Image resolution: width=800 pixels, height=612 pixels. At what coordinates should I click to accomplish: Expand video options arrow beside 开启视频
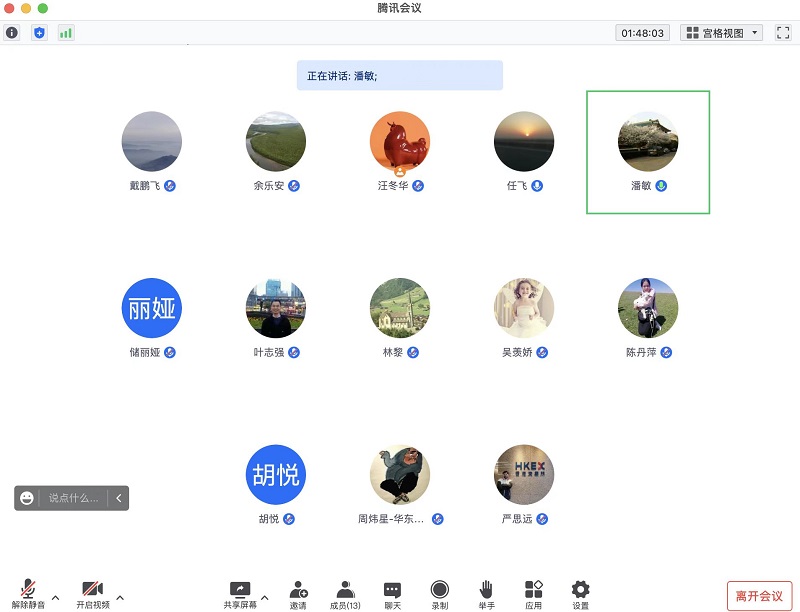pyautogui.click(x=120, y=598)
